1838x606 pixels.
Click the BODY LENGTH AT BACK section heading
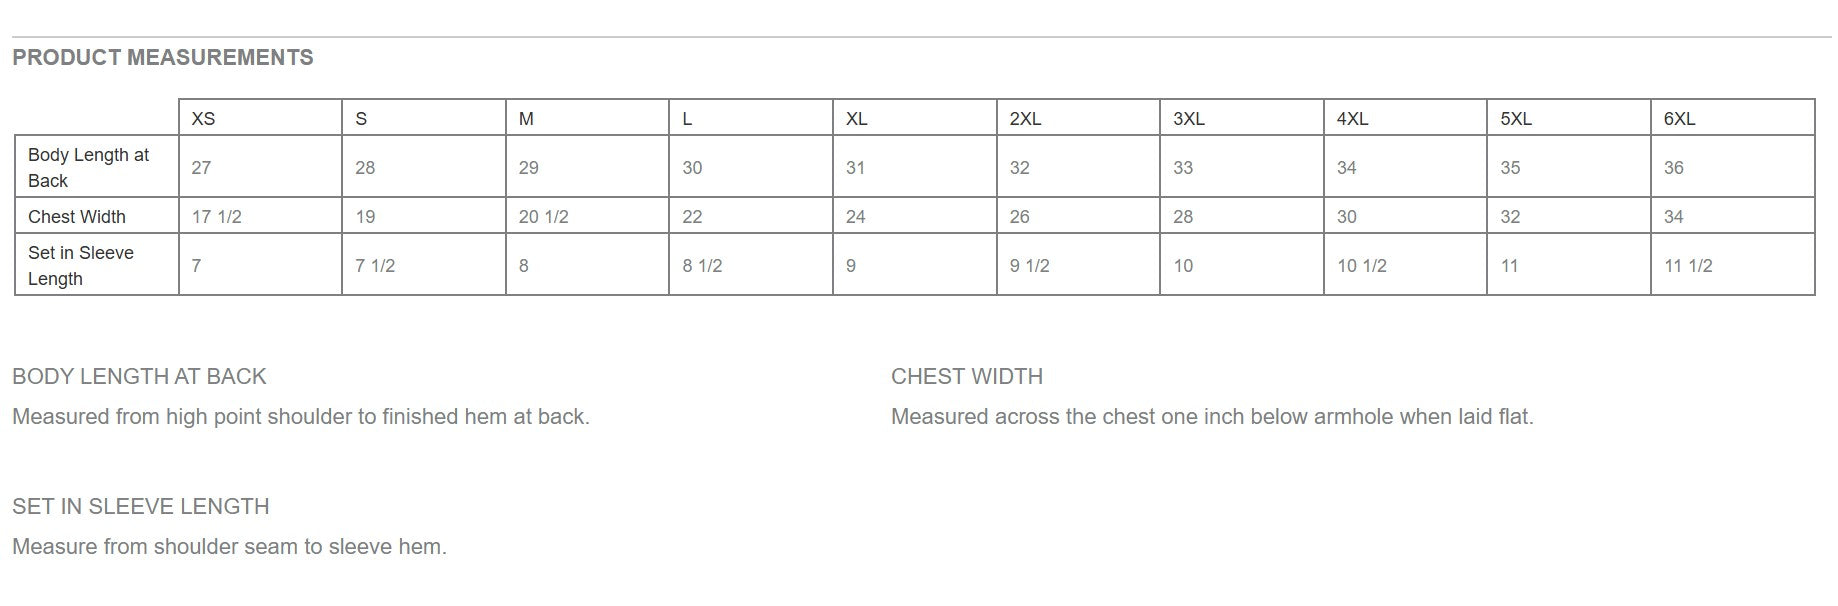pyautogui.click(x=139, y=376)
